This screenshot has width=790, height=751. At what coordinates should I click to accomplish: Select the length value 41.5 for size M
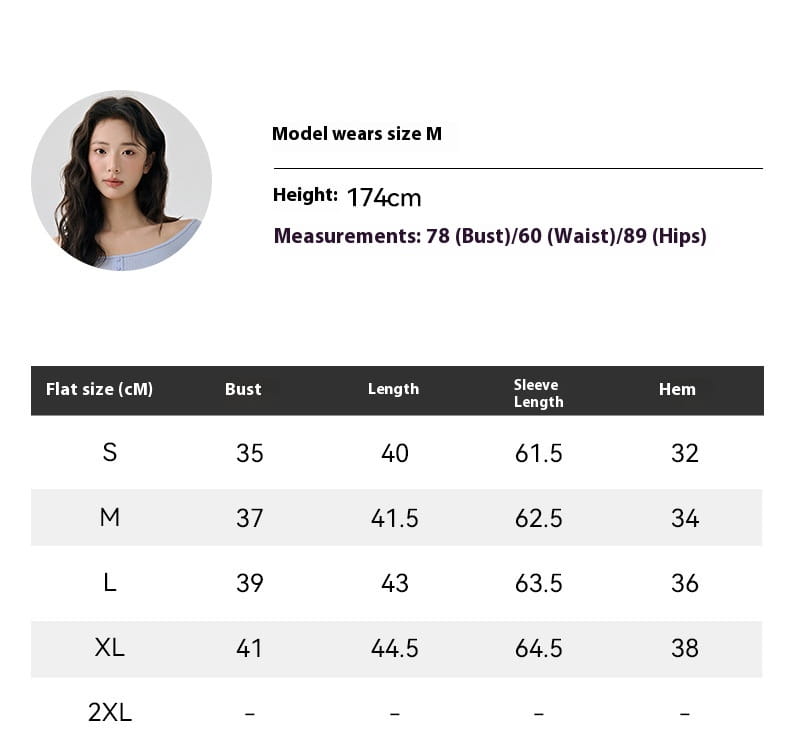[395, 518]
